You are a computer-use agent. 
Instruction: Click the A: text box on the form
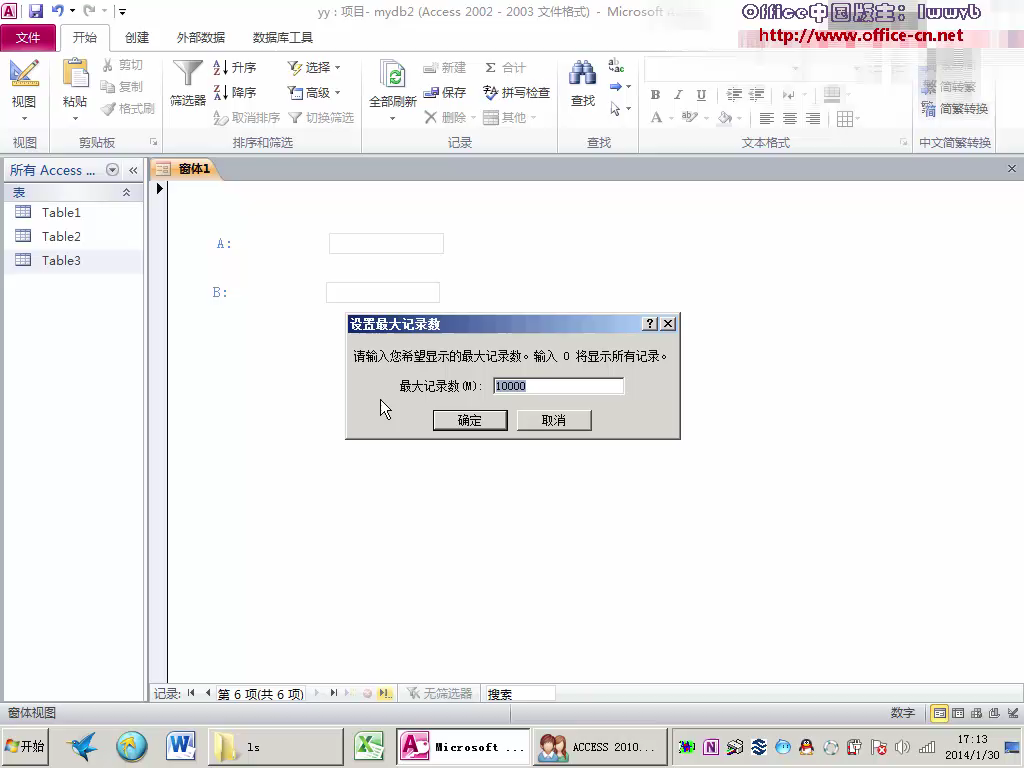click(386, 243)
